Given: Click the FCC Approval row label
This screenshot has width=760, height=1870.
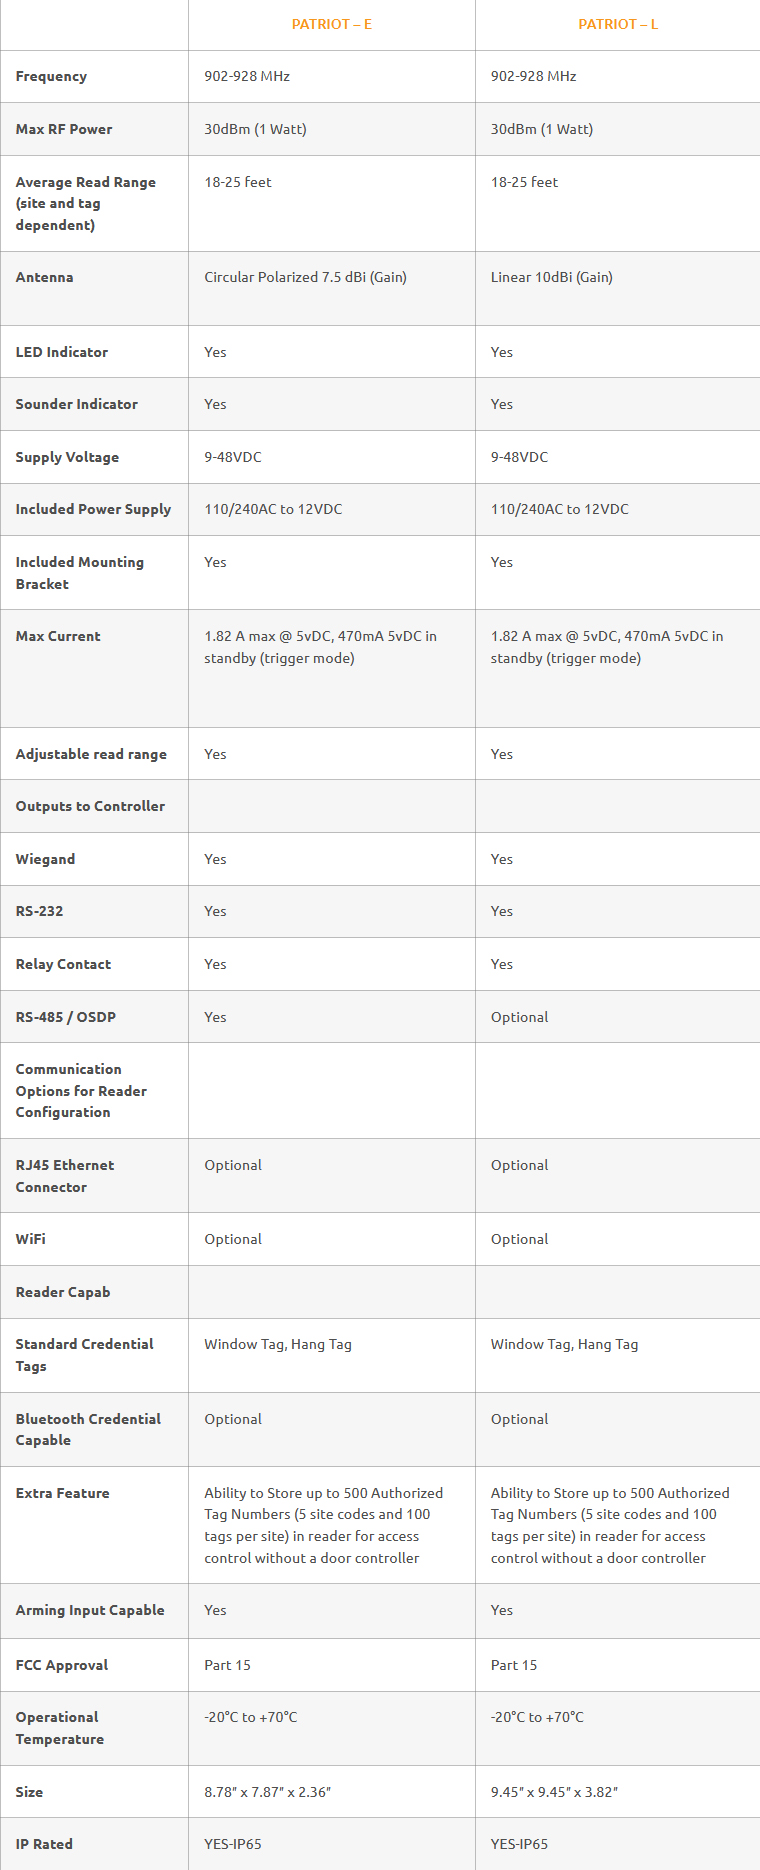Looking at the screenshot, I should (62, 1665).
